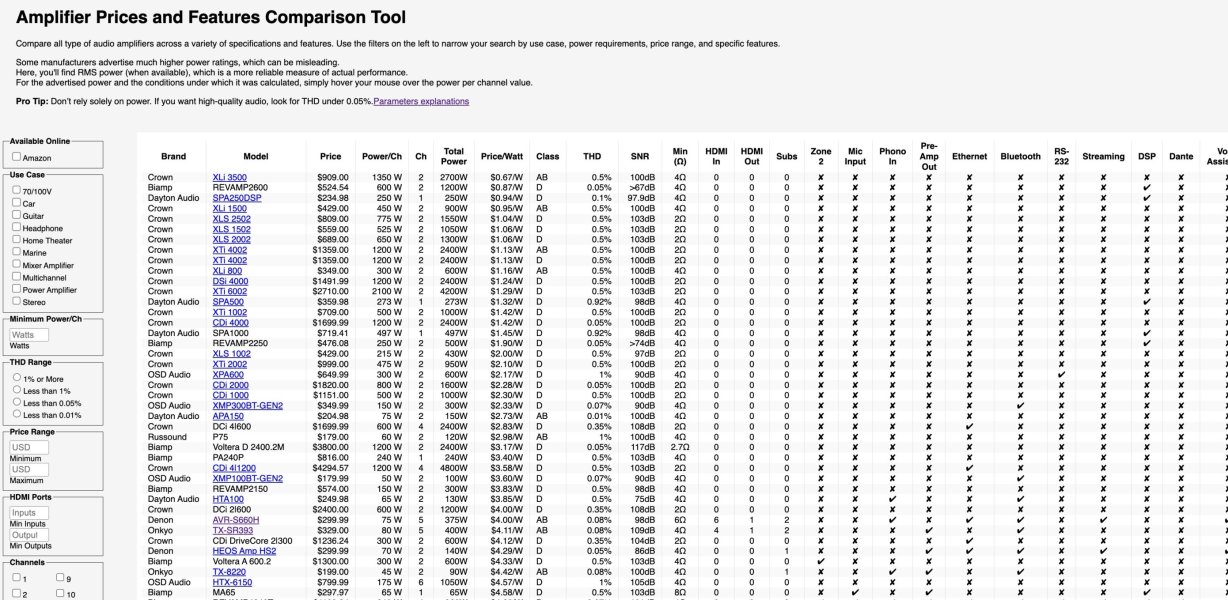1228x600 pixels.
Task: Sort table by Brand column header
Action: (x=173, y=156)
